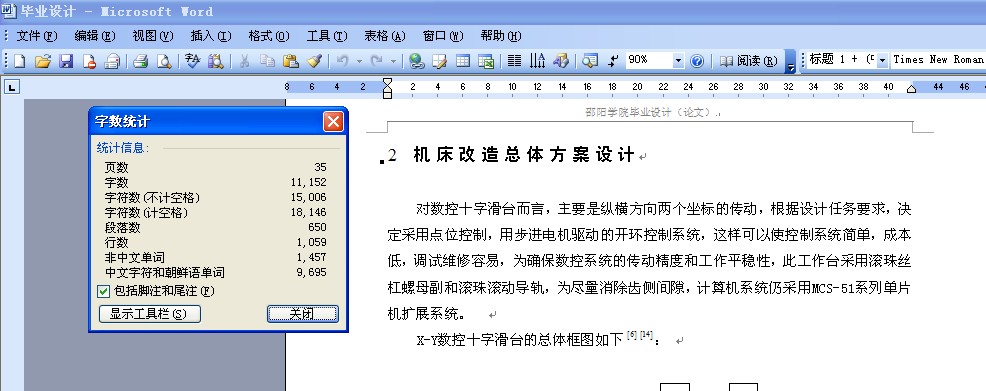Click the 行数 value 1,059
Viewport: 986px width, 391px height.
312,242
